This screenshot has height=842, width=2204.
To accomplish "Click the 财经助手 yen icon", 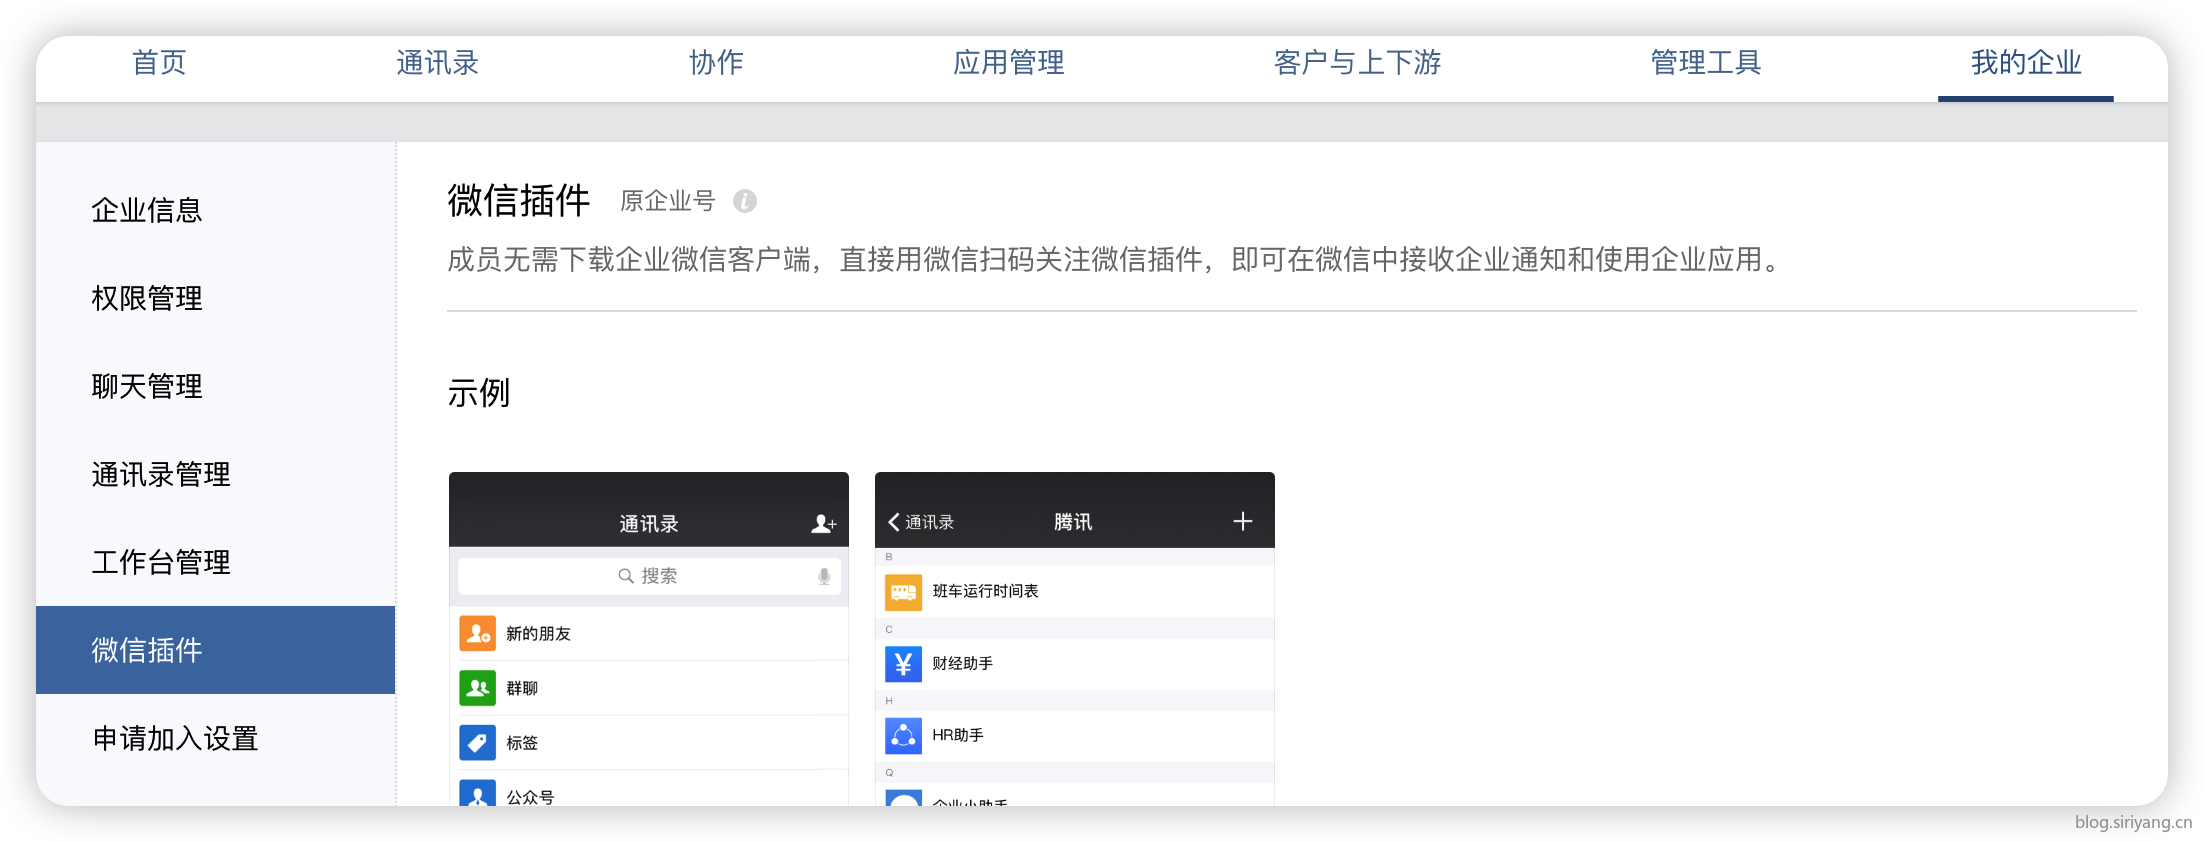I will [904, 664].
